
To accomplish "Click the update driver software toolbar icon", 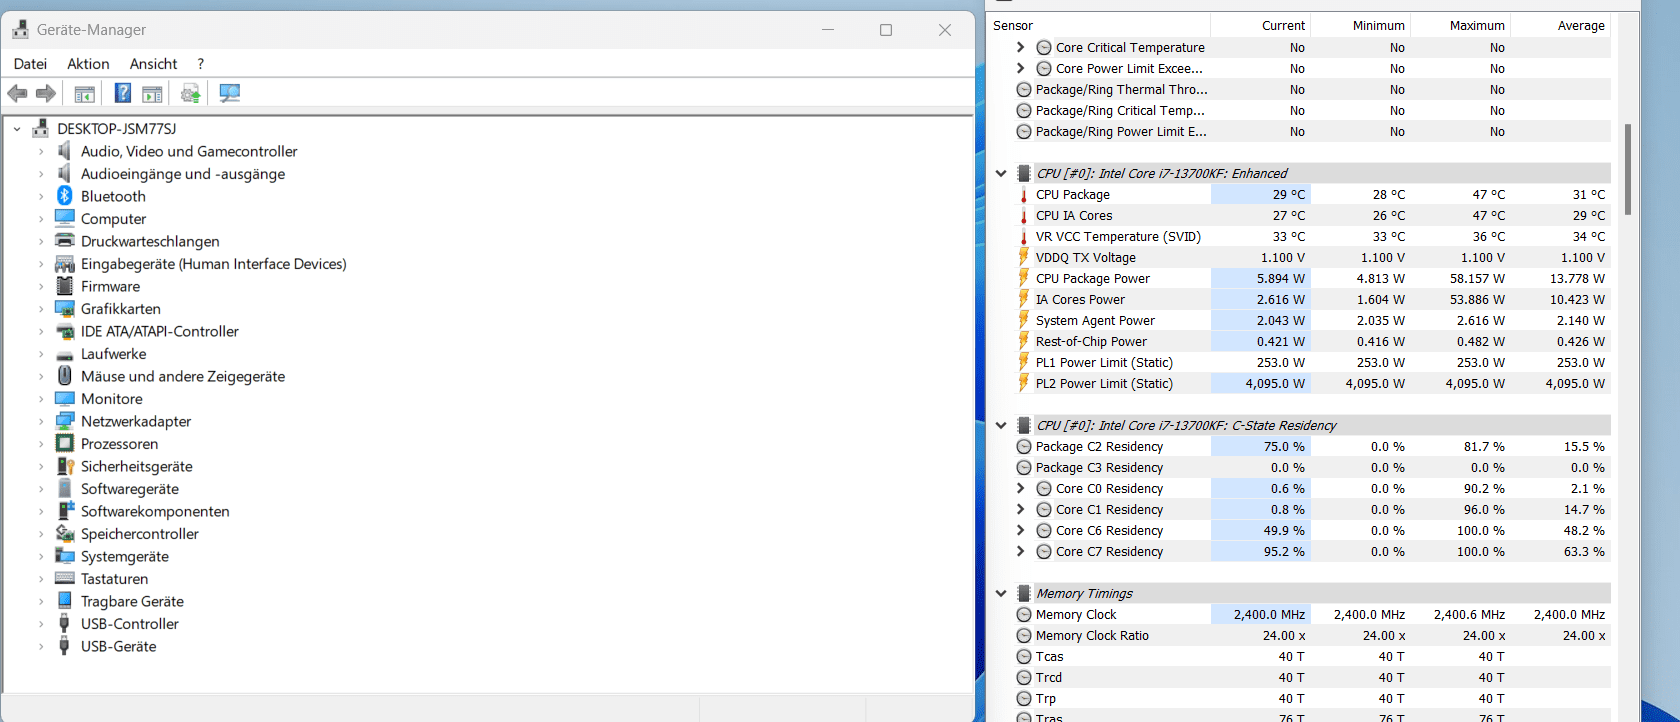I will [x=190, y=93].
